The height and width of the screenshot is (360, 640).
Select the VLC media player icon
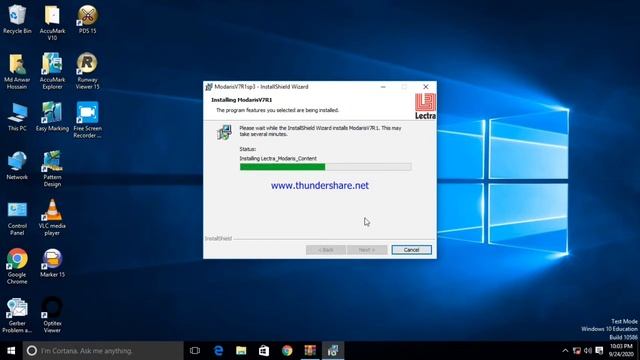52,218
